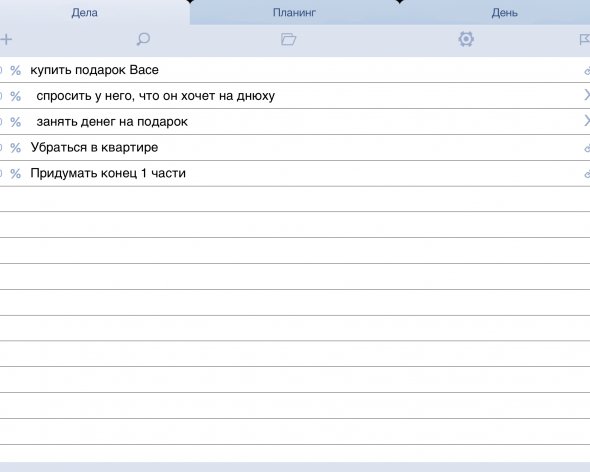This screenshot has height=472, width=590.
Task: Select the first empty row below tasks
Action: 295,199
